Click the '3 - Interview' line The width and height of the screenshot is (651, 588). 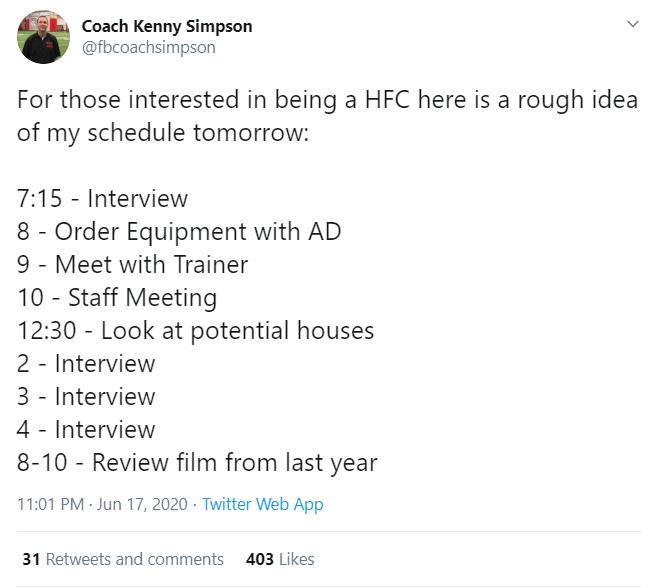[86, 397]
